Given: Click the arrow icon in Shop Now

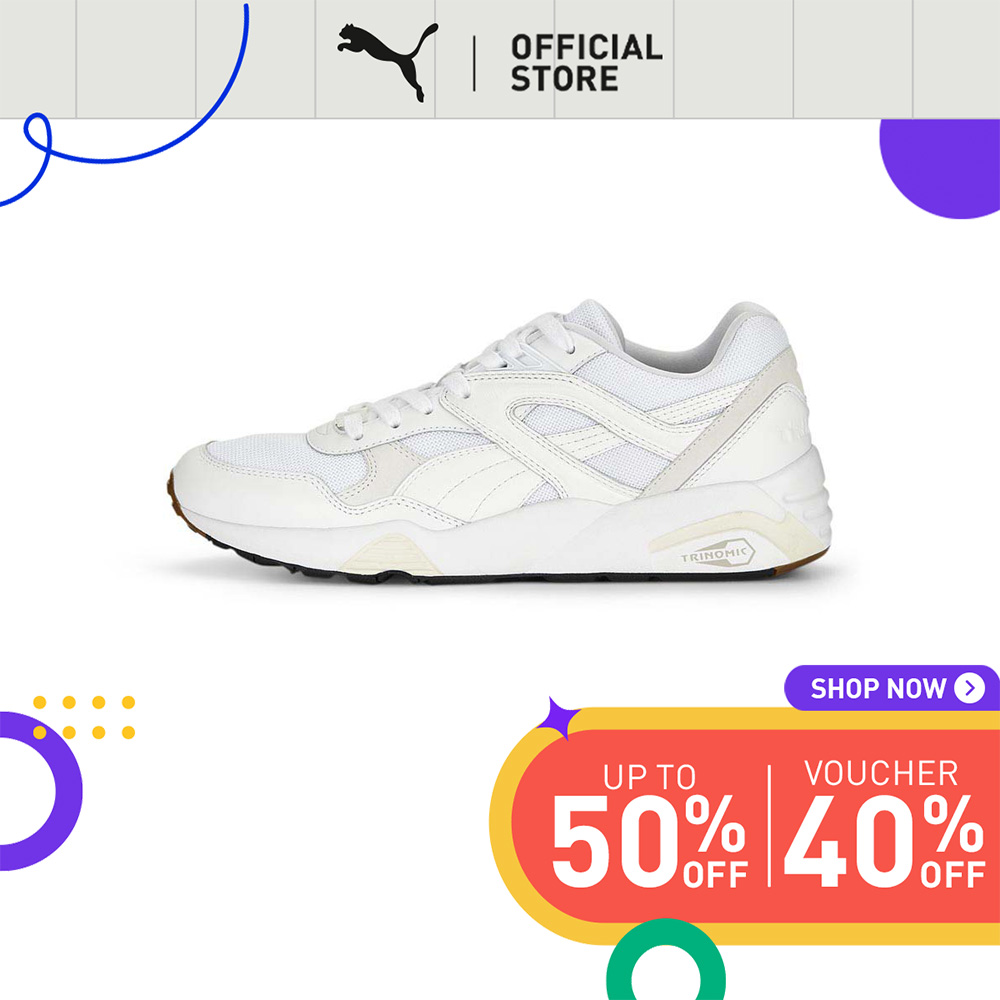Looking at the screenshot, I should point(969,688).
